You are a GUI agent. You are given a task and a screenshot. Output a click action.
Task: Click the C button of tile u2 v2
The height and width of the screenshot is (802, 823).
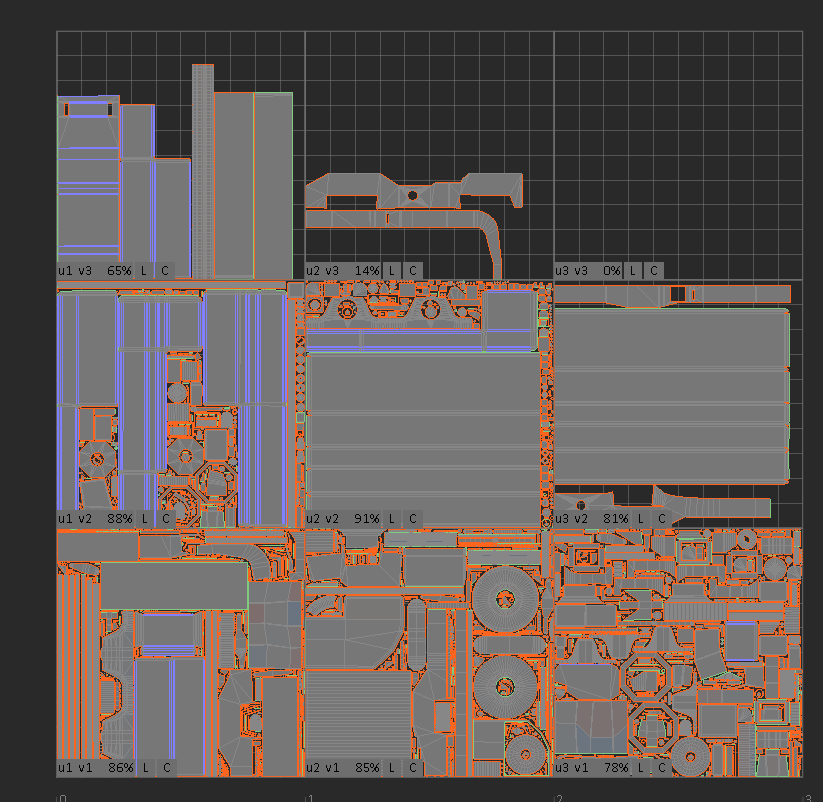[x=413, y=519]
